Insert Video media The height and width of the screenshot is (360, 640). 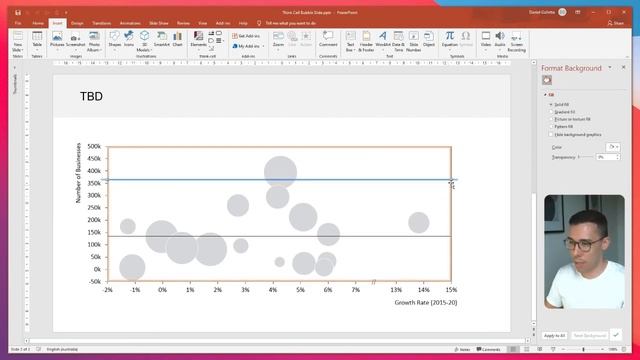[486, 39]
